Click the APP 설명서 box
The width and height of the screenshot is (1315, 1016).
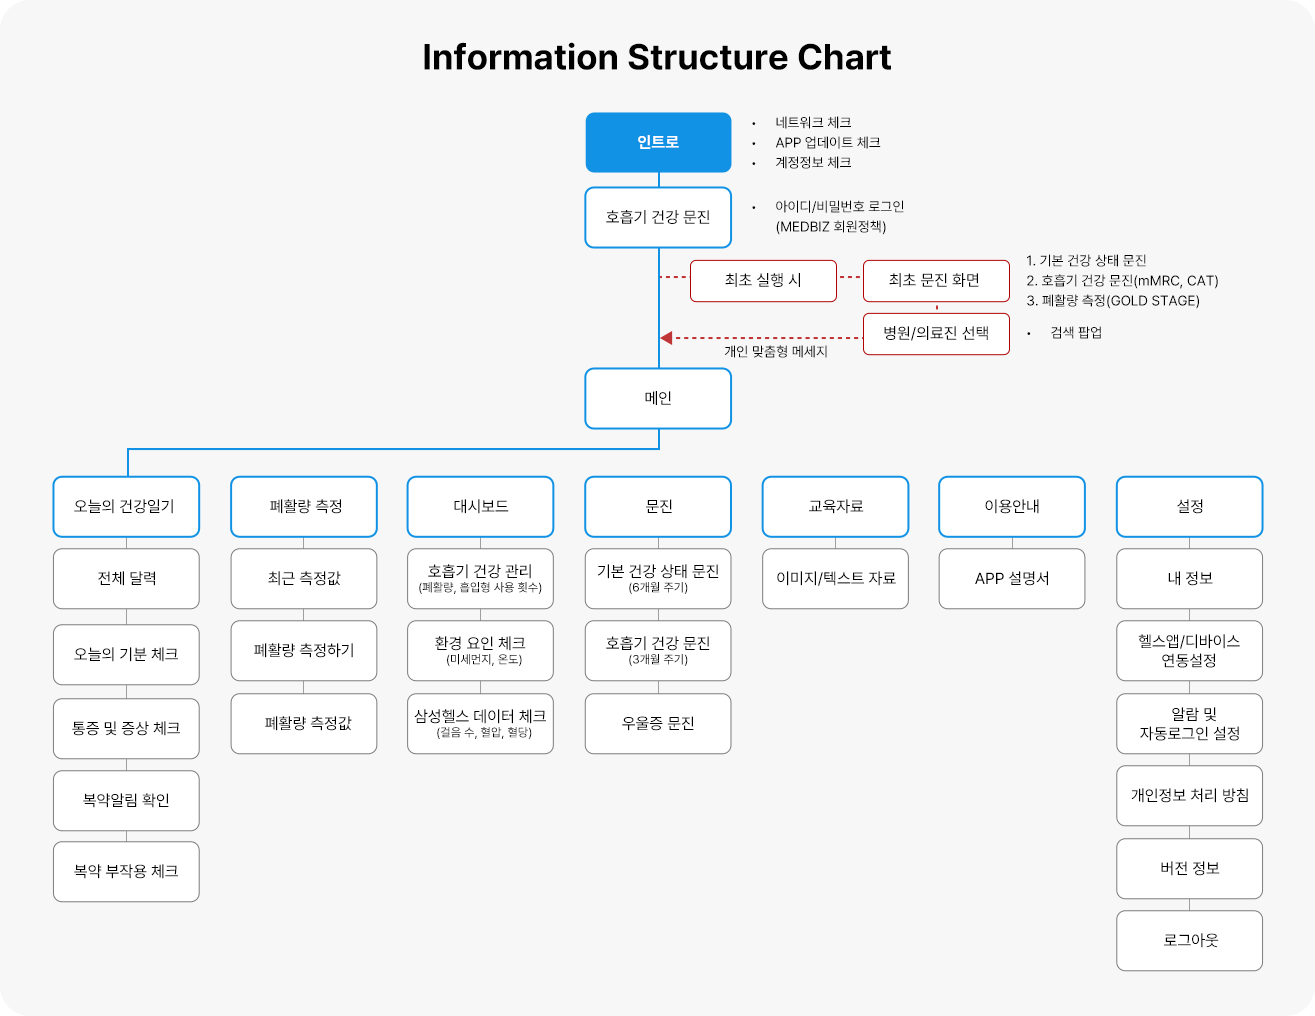click(1011, 578)
